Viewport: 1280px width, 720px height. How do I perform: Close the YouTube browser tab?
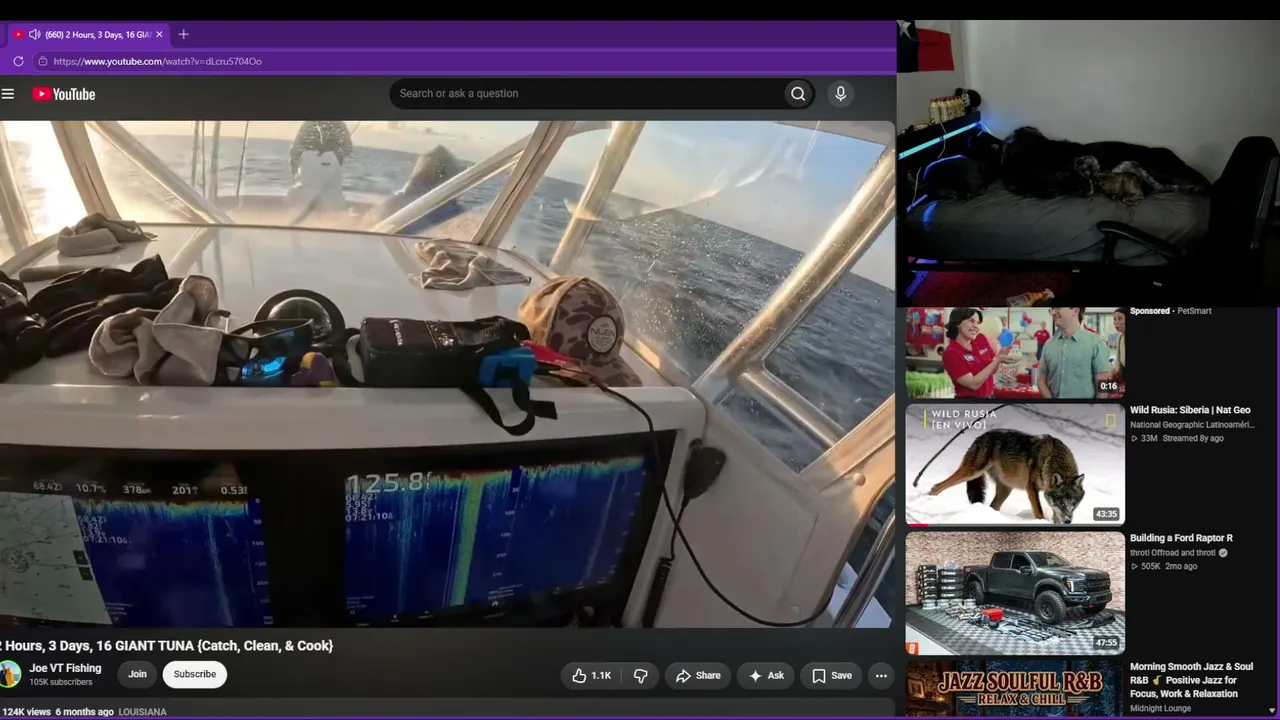(x=159, y=34)
